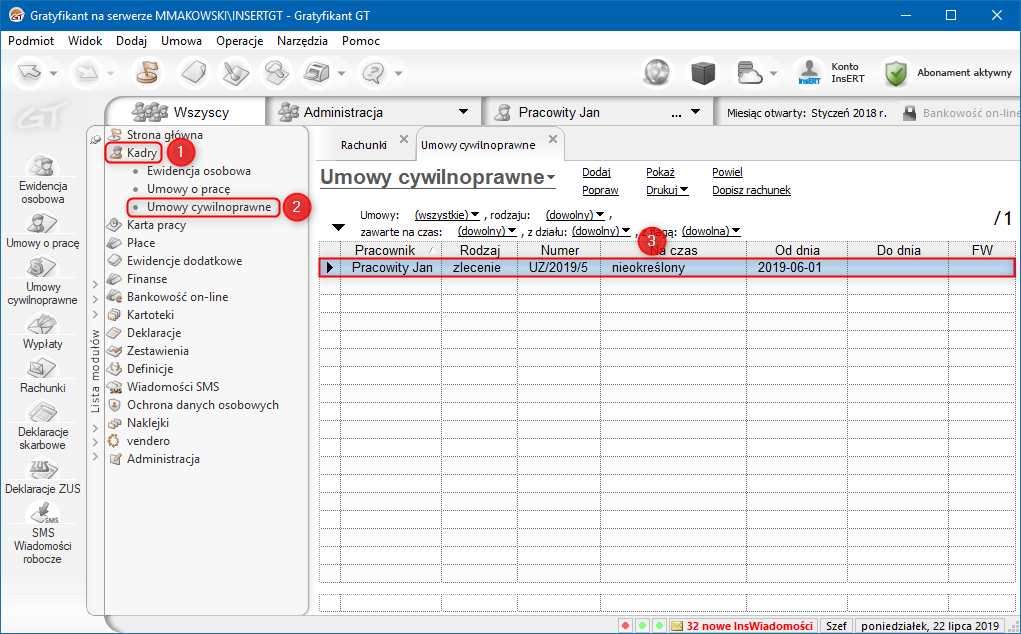Open Ewidencja osobowa sidebar shortcut icon
Viewport: 1021px width, 634px height.
point(42,166)
